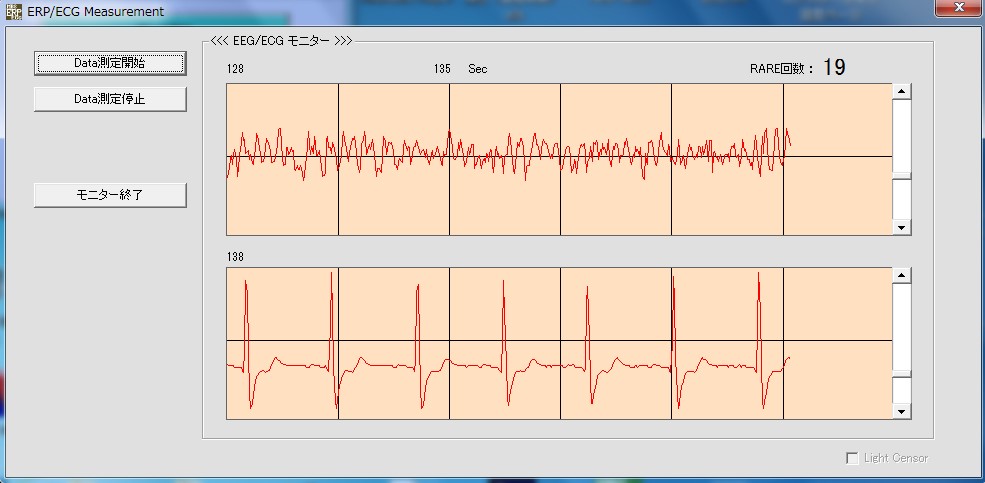Close the ERP/ECG Measurement window
This screenshot has width=985, height=483.
click(957, 8)
